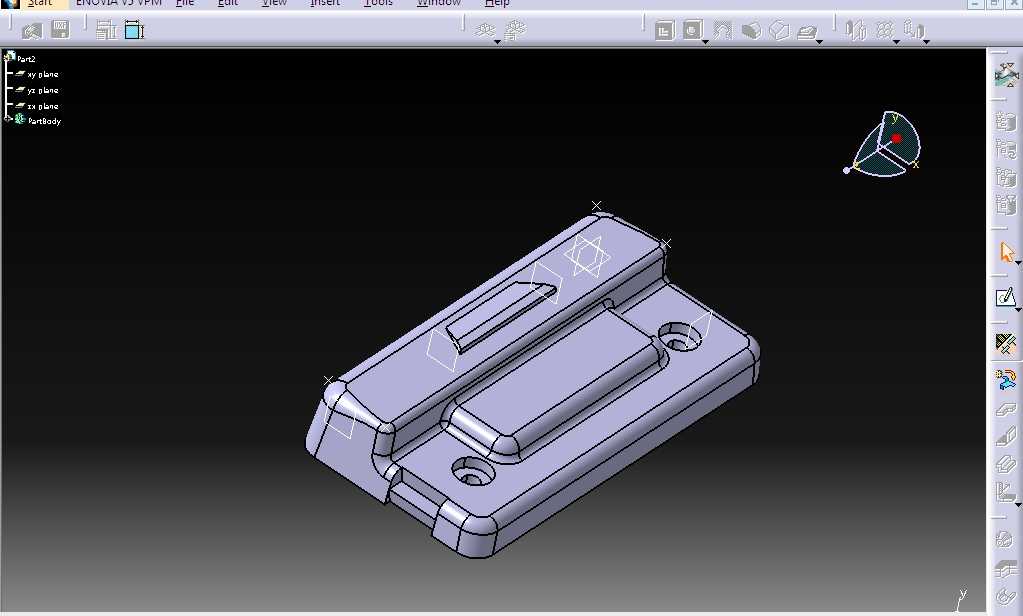Open the Help menu
The image size is (1023, 616).
pos(497,3)
